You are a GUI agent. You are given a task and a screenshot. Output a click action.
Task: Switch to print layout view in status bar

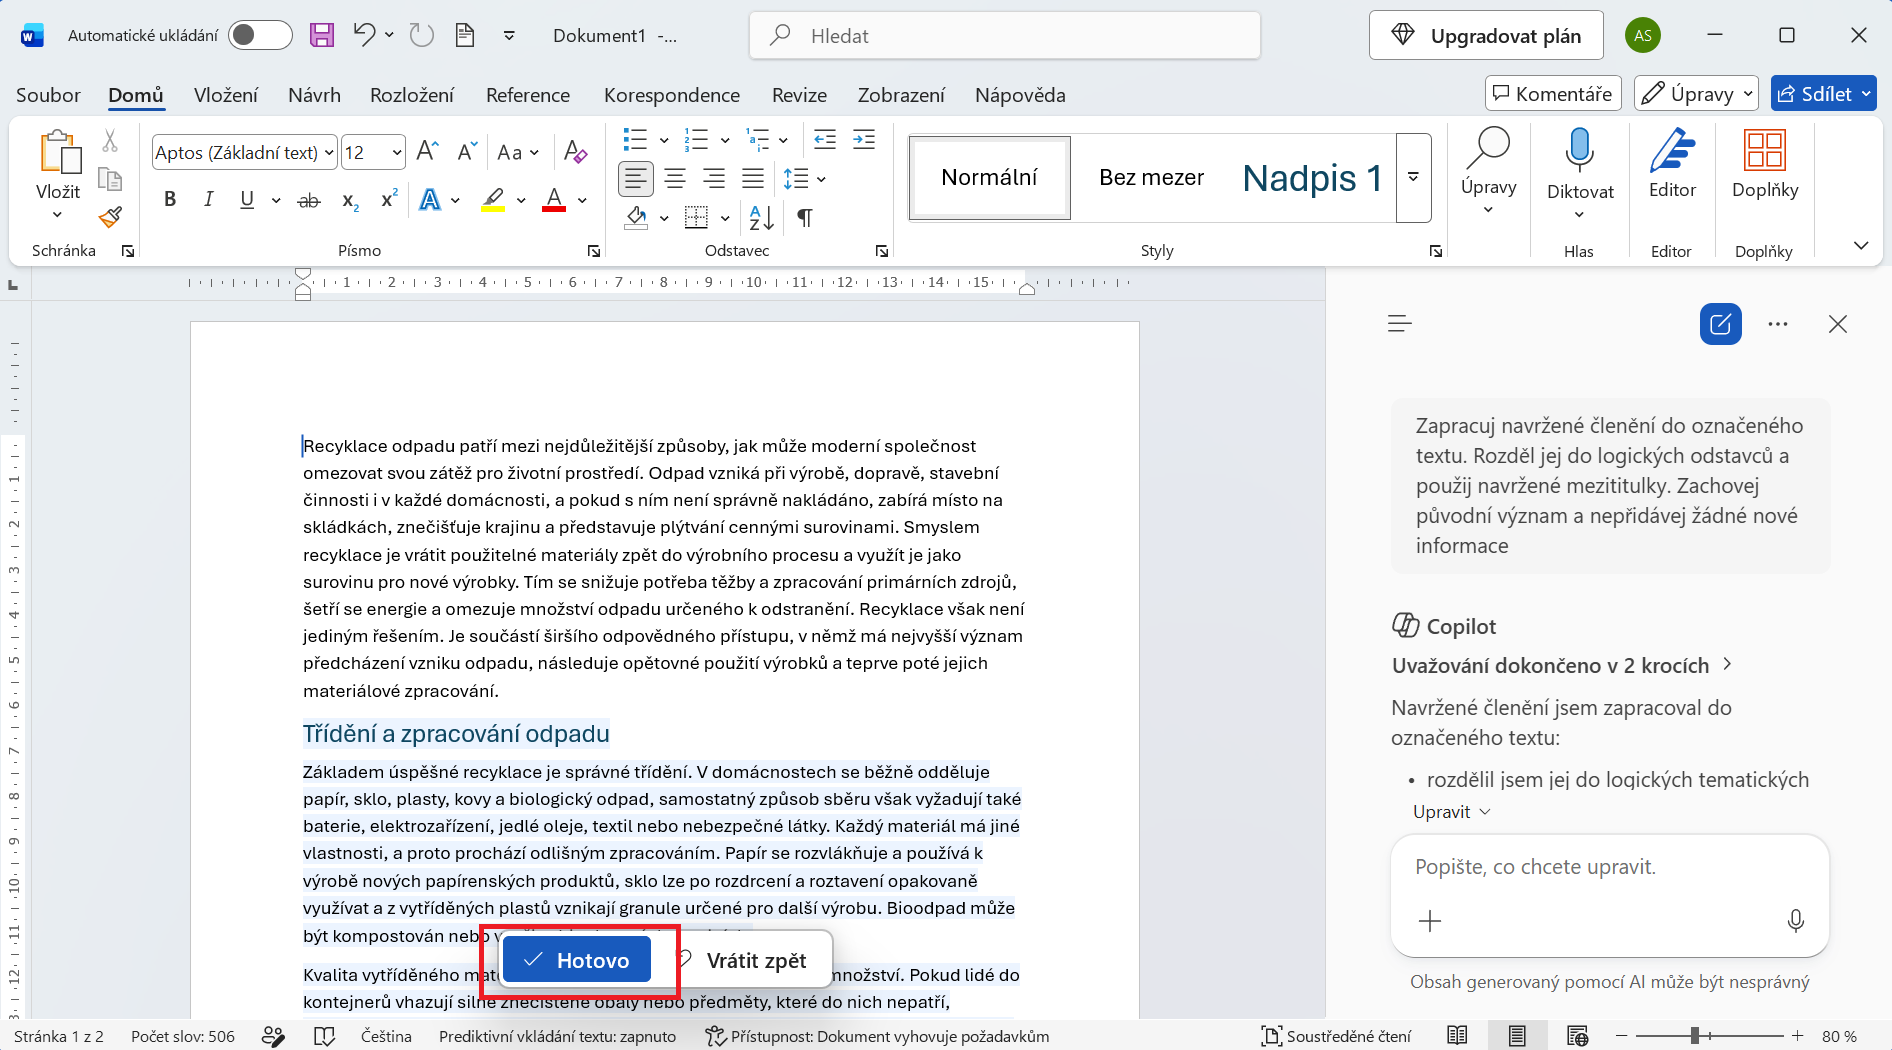(x=1517, y=1036)
